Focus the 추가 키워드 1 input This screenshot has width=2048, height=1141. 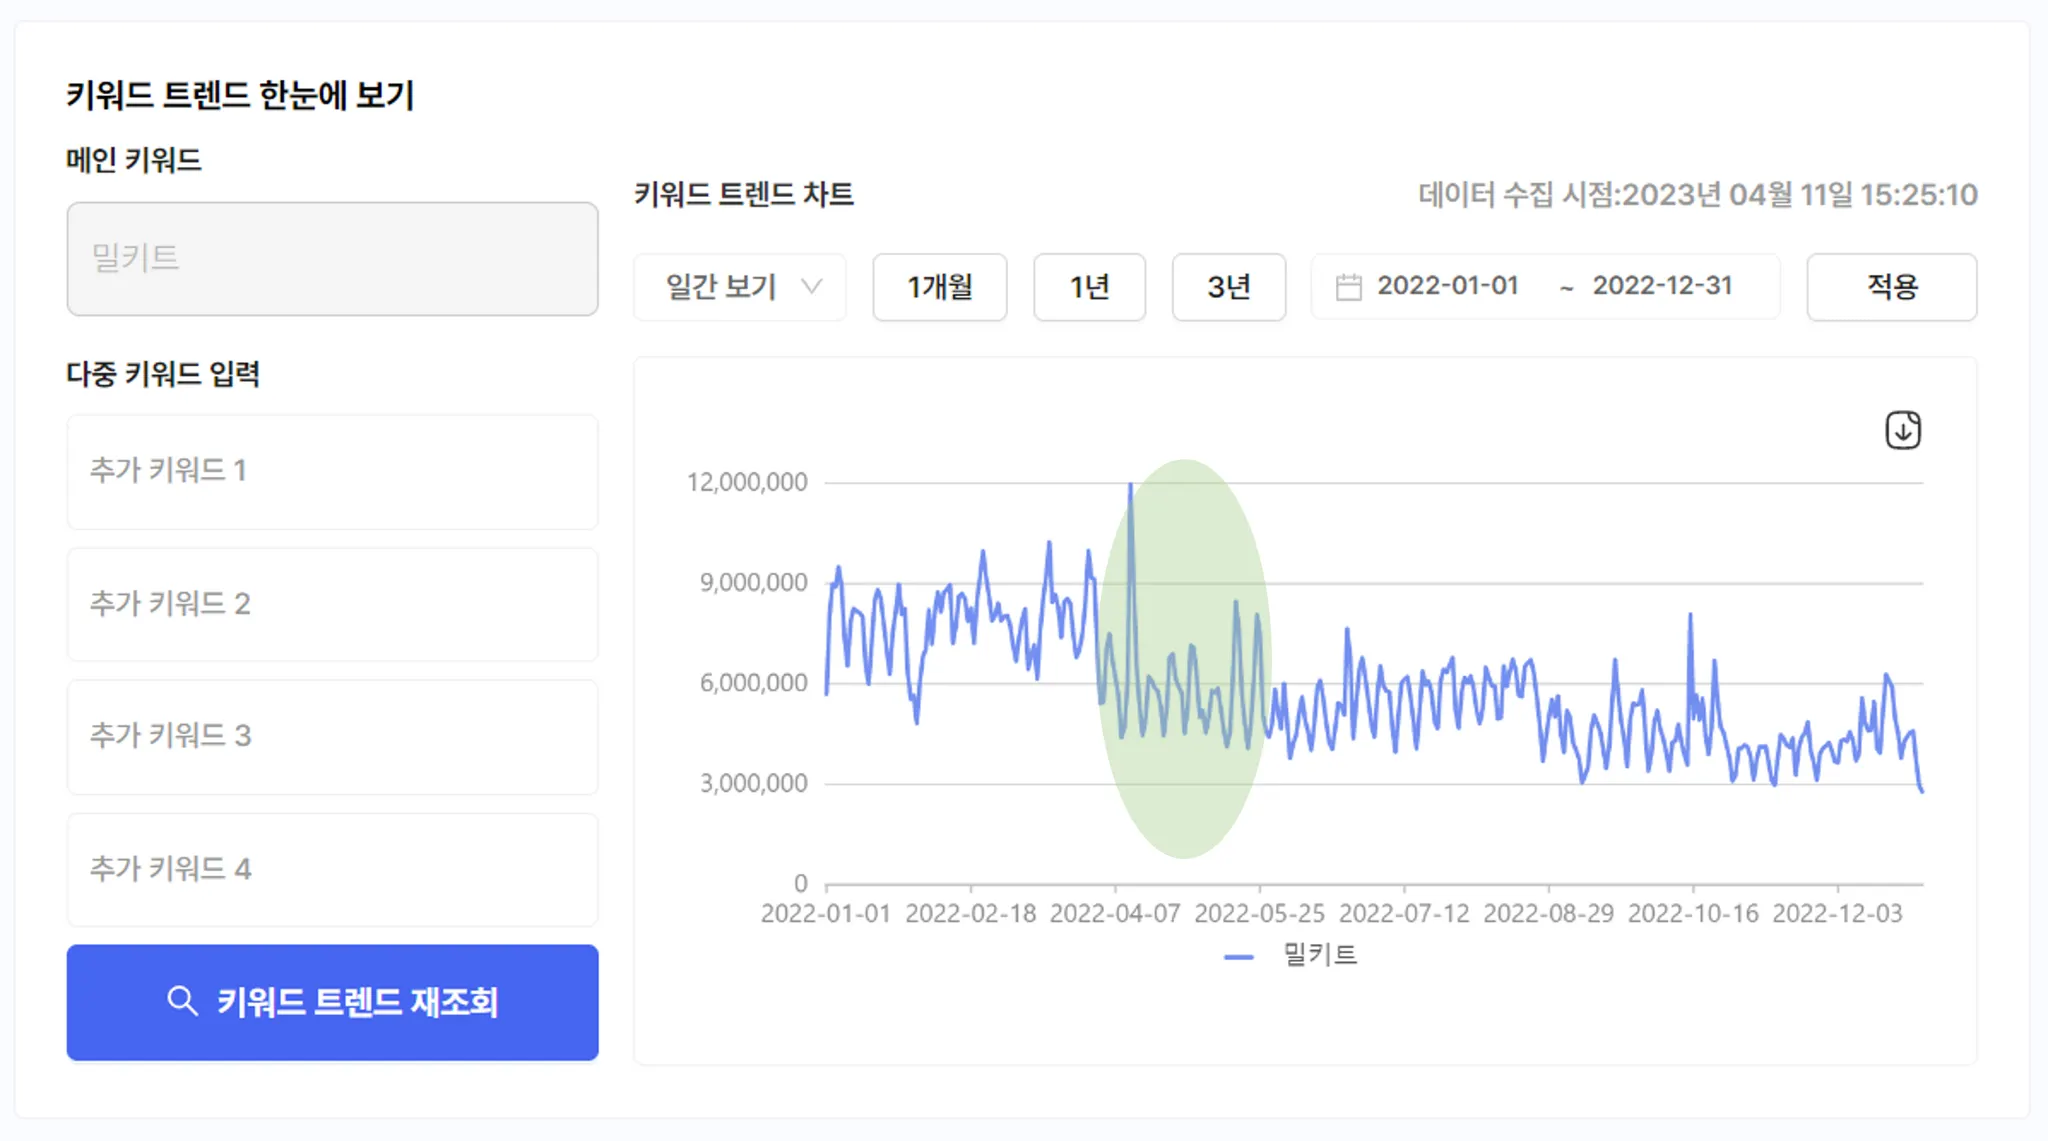click(332, 471)
